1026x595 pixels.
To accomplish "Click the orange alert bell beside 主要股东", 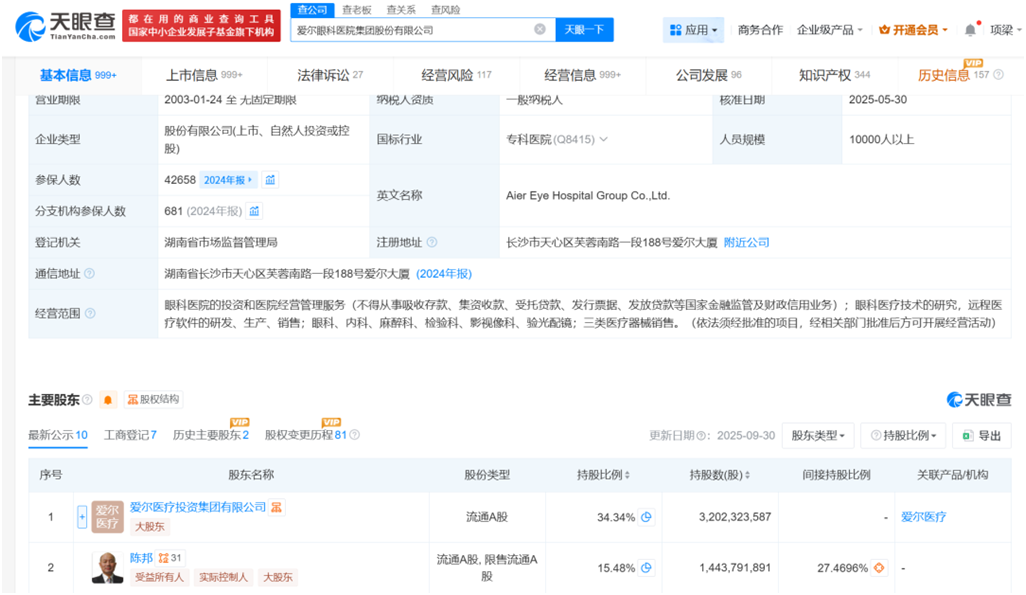I will pos(108,400).
